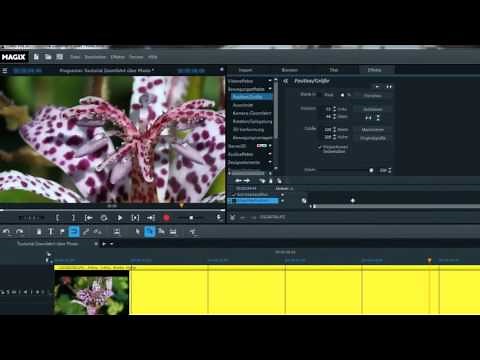Jump to range start in transport controls
Image resolution: width=480 pixels, height=360 pixels.
[x=89, y=218]
